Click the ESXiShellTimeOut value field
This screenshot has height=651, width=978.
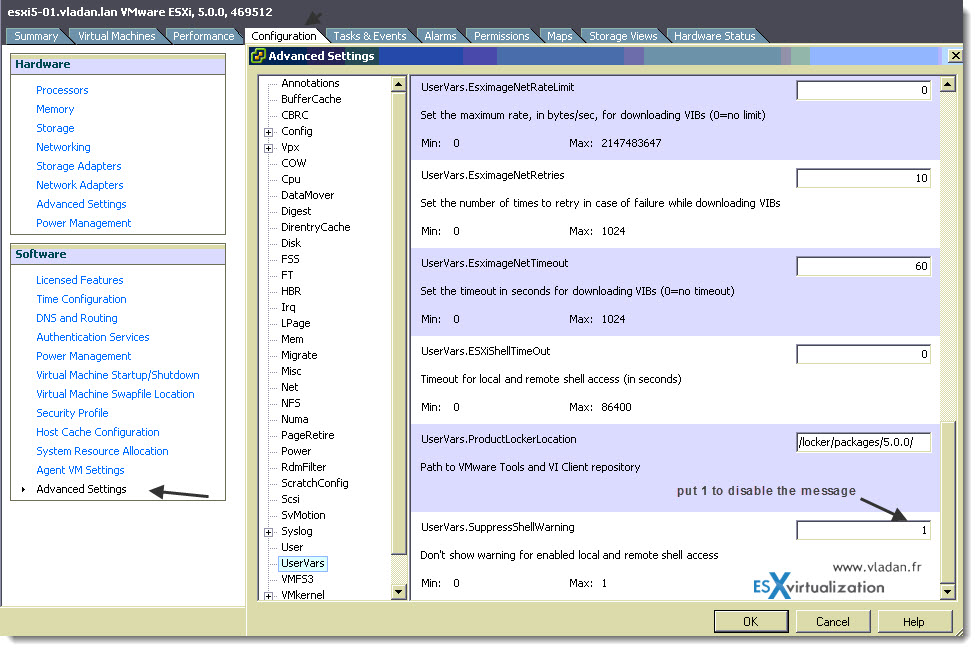point(863,354)
